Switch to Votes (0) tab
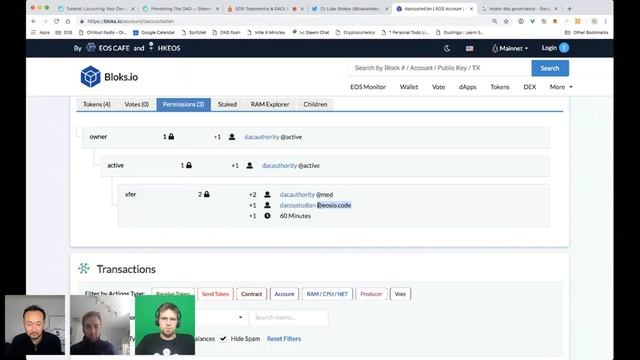This screenshot has width=640, height=360. tap(136, 104)
